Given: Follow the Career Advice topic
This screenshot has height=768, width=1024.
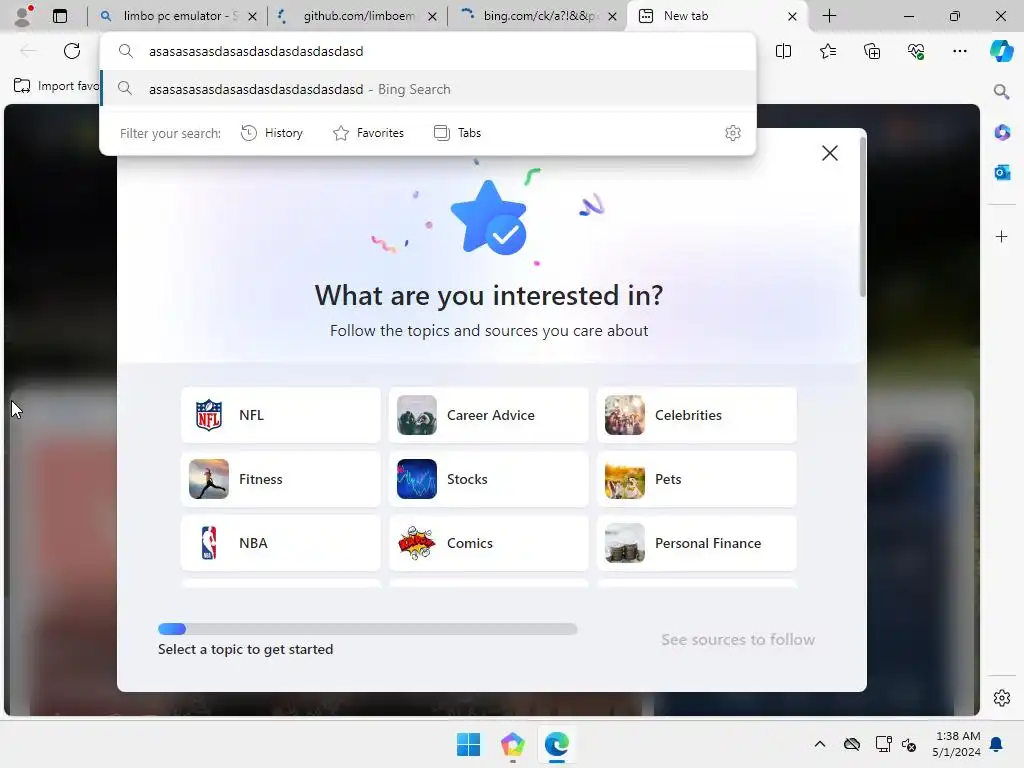Looking at the screenshot, I should (488, 415).
